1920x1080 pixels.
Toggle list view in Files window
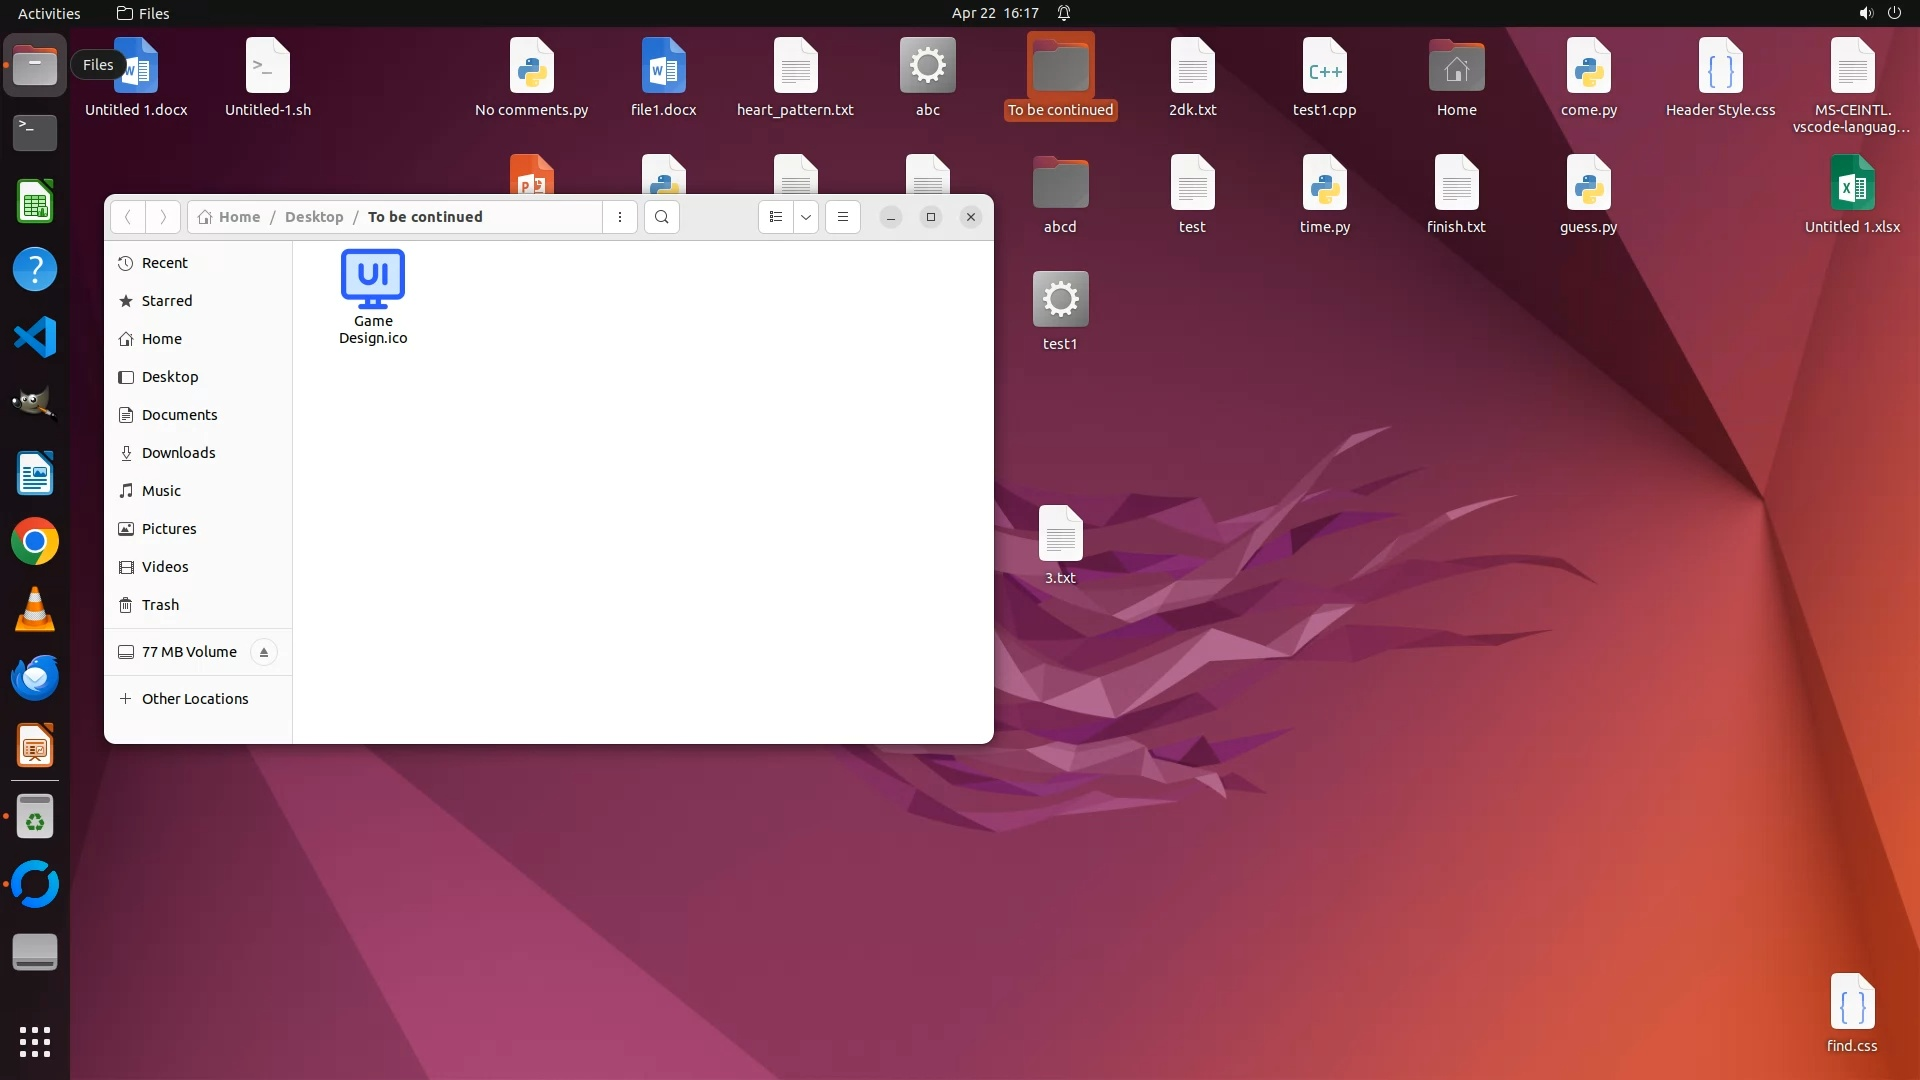(776, 217)
